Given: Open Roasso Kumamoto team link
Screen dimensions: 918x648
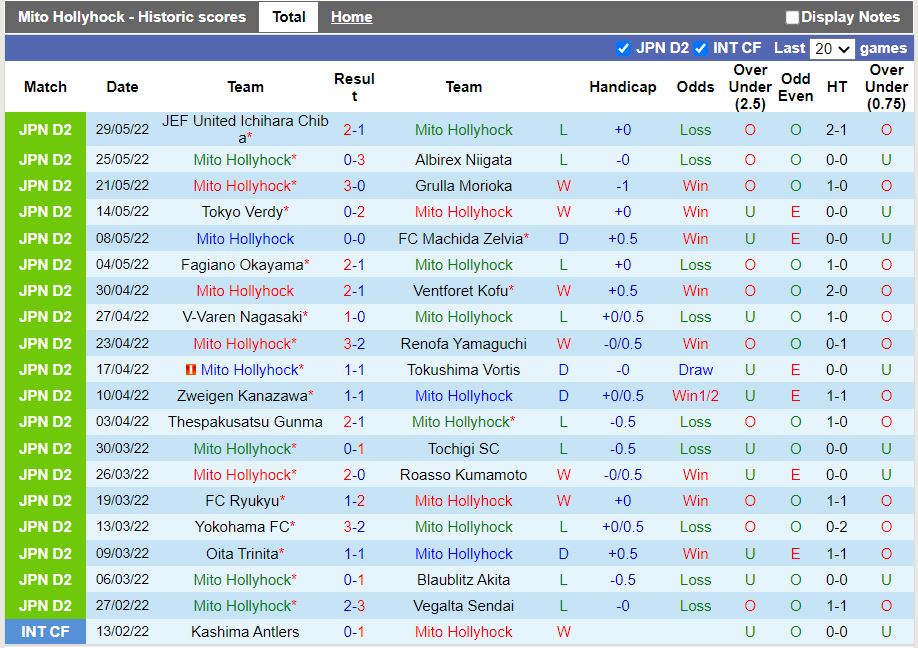Looking at the screenshot, I should (x=463, y=475).
